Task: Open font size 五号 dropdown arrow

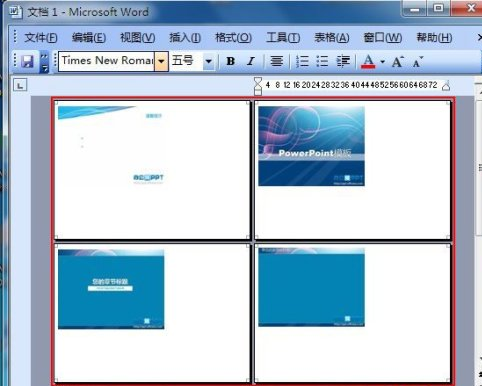Action: (x=208, y=61)
